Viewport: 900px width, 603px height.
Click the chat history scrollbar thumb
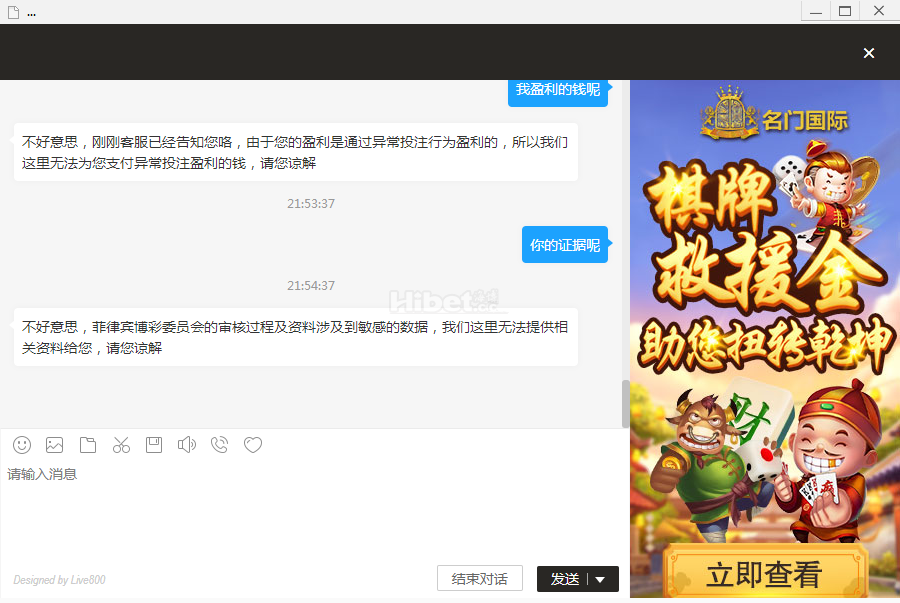[626, 403]
